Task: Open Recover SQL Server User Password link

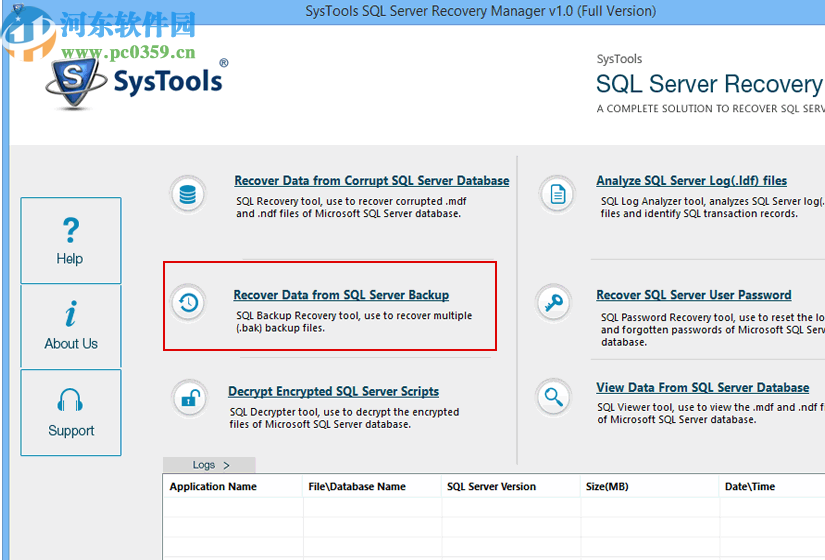Action: tap(693, 295)
